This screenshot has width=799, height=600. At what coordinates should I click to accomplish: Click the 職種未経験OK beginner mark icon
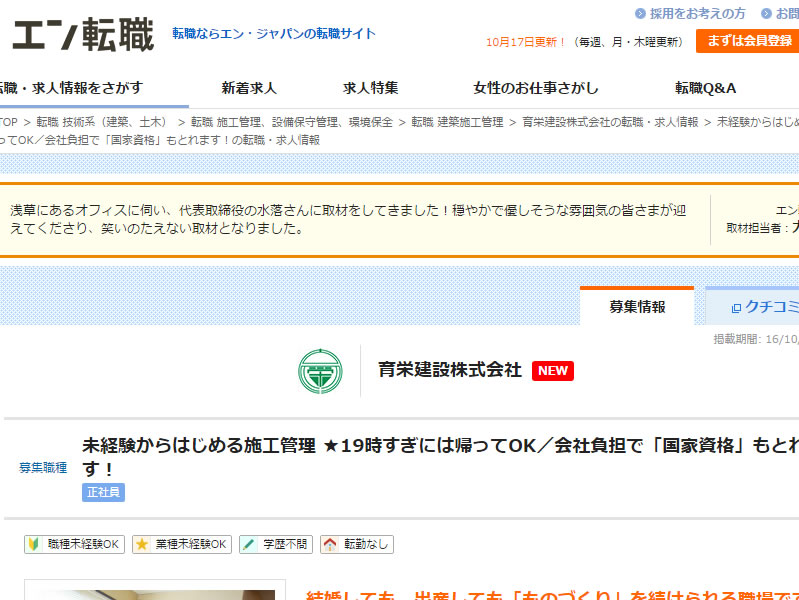34,544
